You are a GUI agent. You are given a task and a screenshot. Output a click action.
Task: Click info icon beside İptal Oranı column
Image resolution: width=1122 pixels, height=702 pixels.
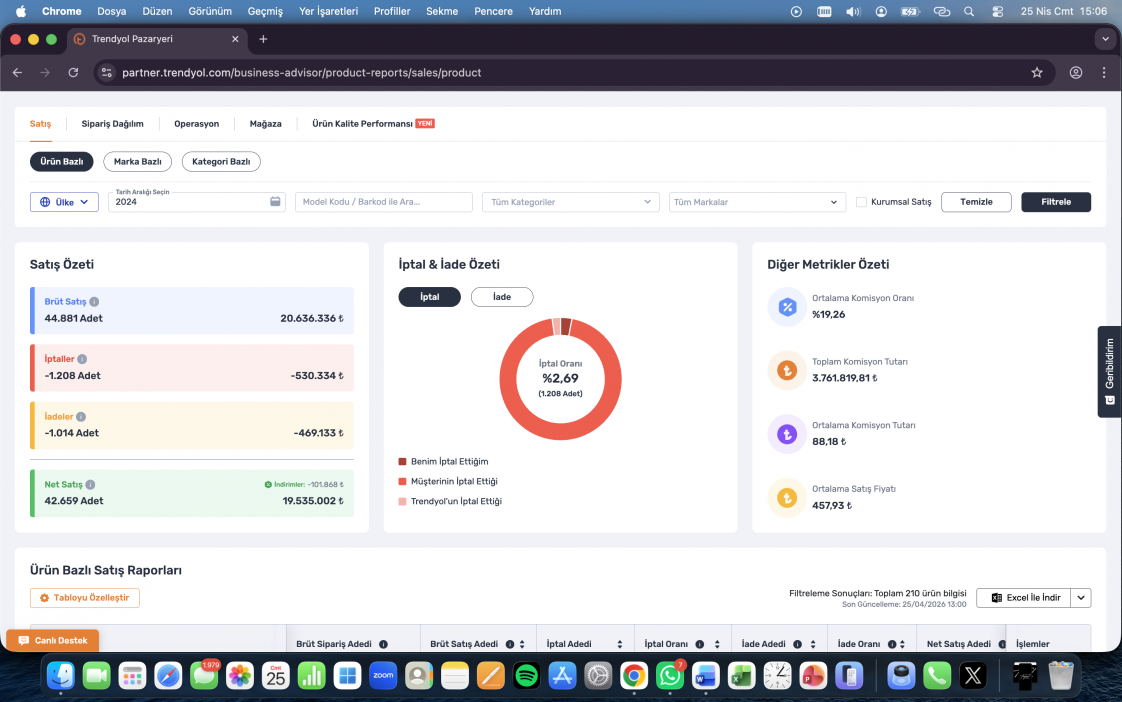(700, 644)
